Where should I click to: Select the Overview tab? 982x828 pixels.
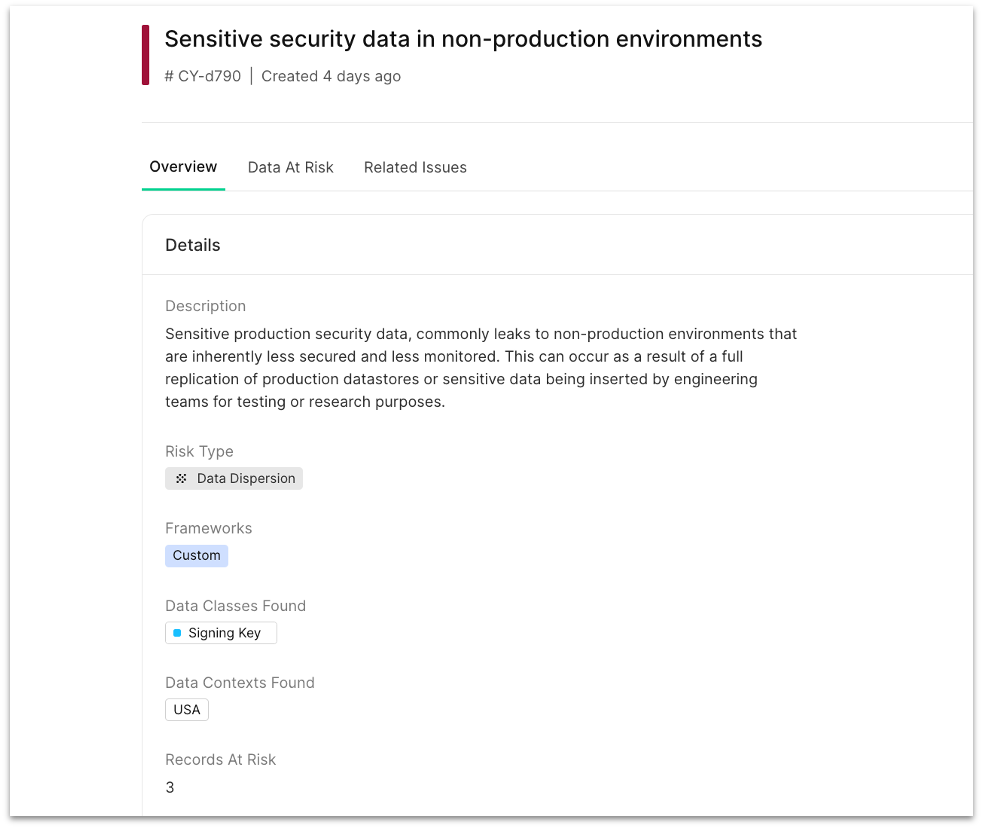[183, 167]
